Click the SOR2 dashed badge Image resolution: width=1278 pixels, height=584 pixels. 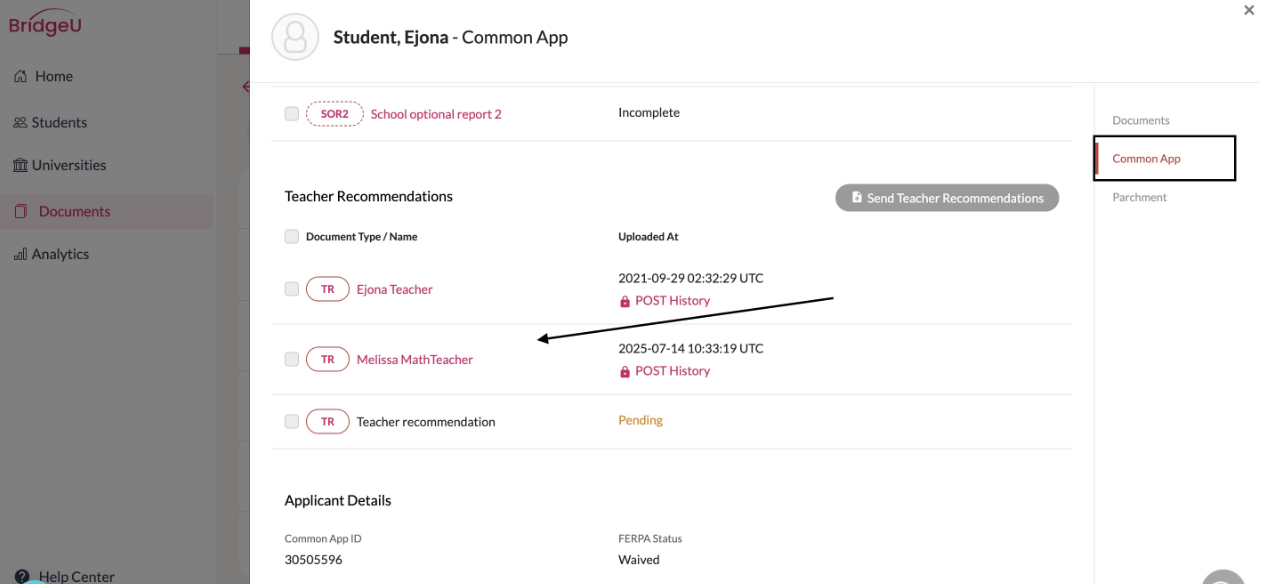pyautogui.click(x=334, y=114)
